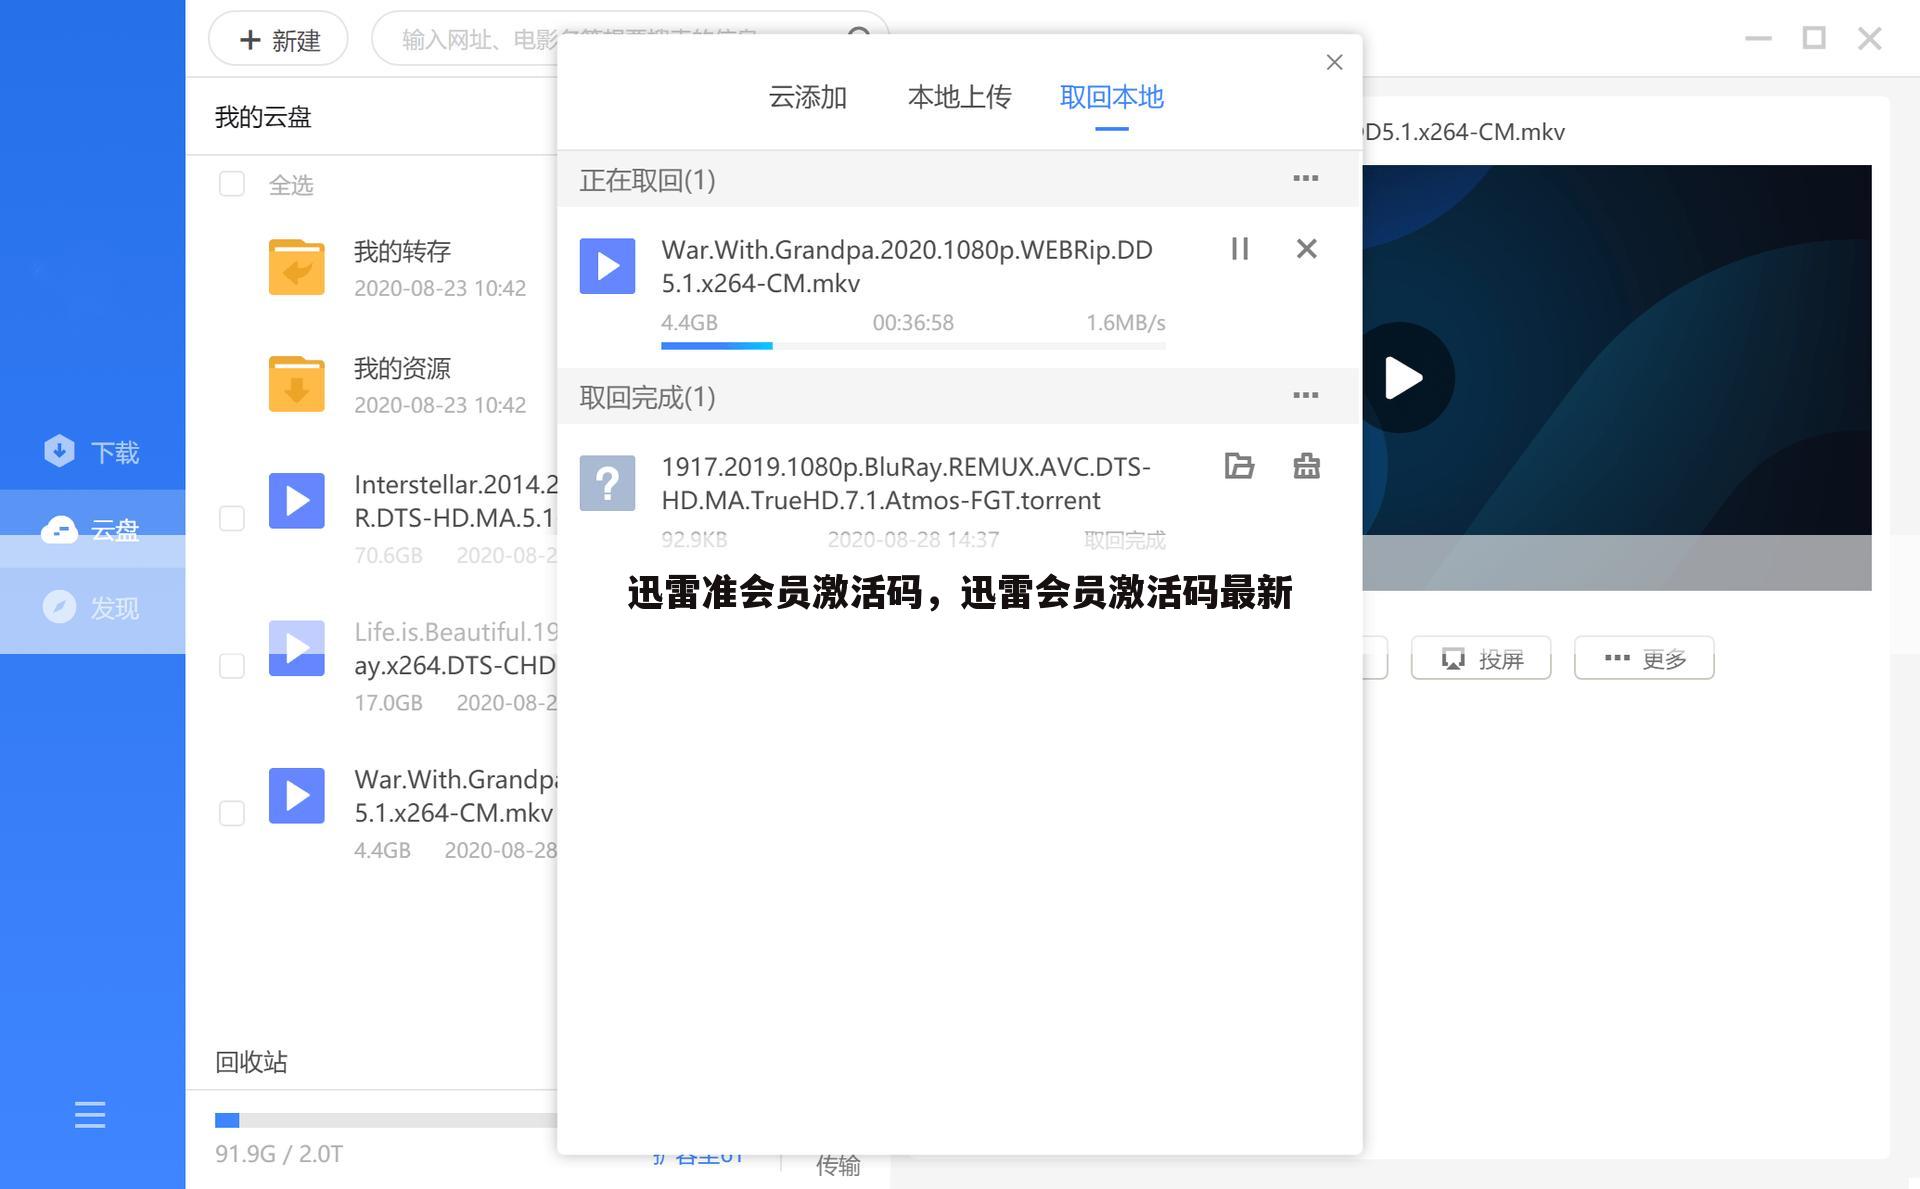Click the cloud storage usage bar
Screen dimensions: 1920x1189
(386, 1120)
